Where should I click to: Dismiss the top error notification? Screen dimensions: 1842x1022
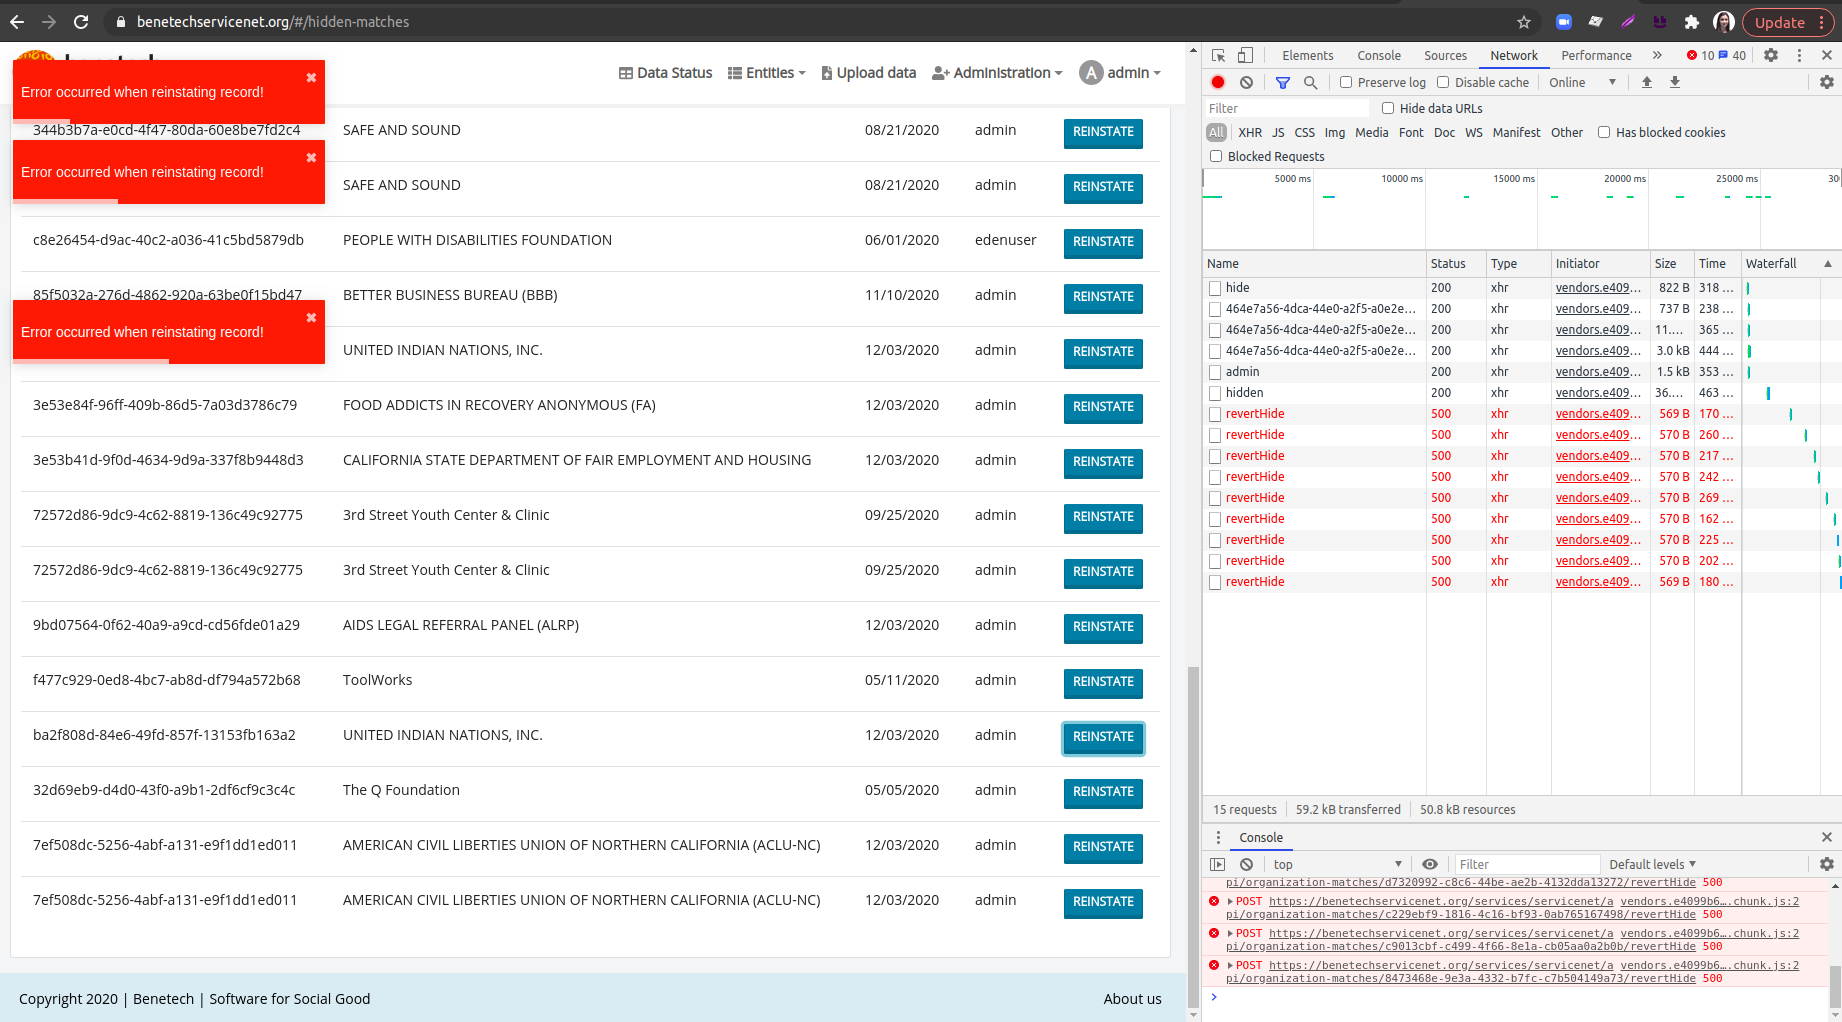click(311, 77)
